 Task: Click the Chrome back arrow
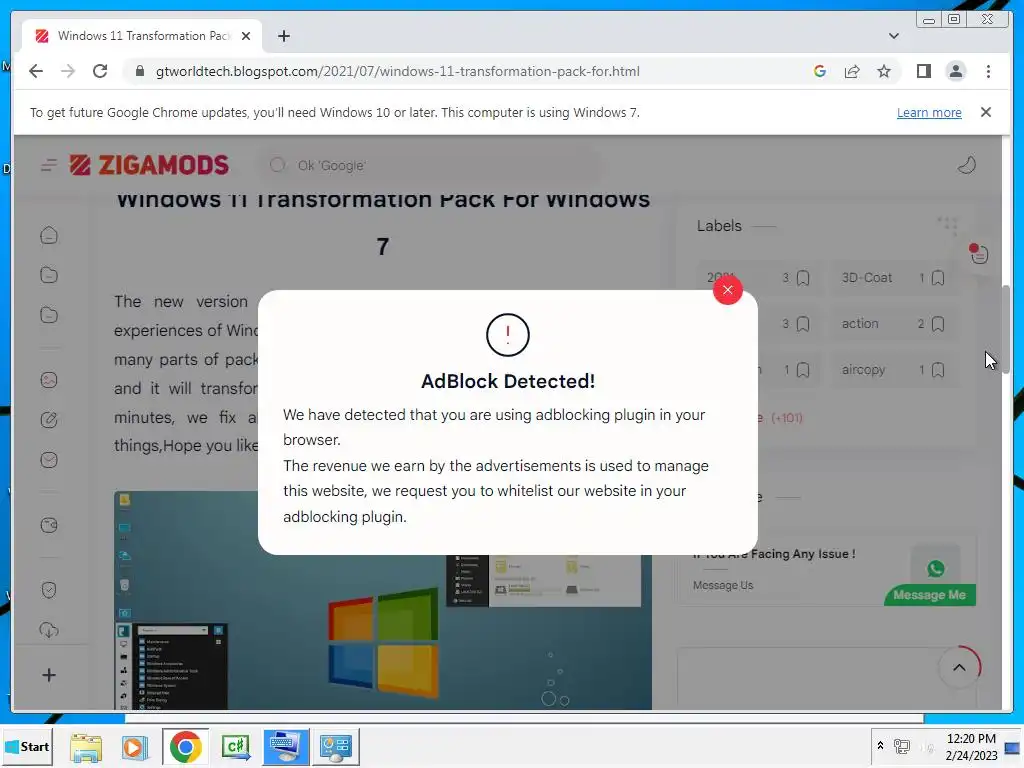36,71
